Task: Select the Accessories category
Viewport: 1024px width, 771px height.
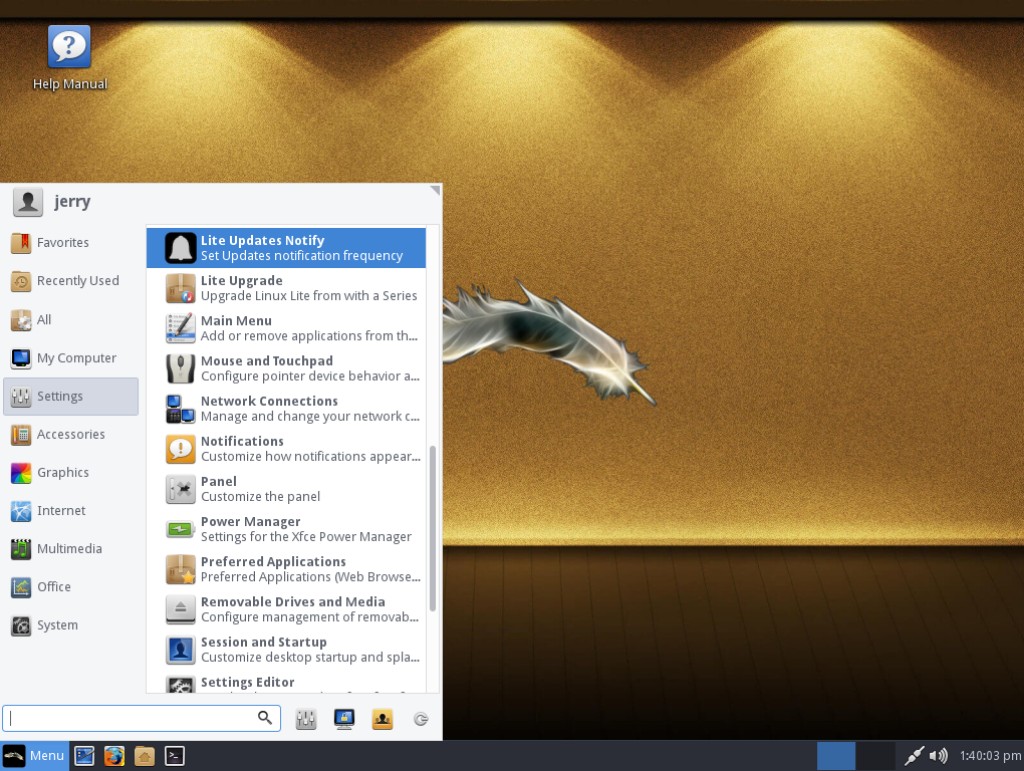Action: [x=70, y=434]
